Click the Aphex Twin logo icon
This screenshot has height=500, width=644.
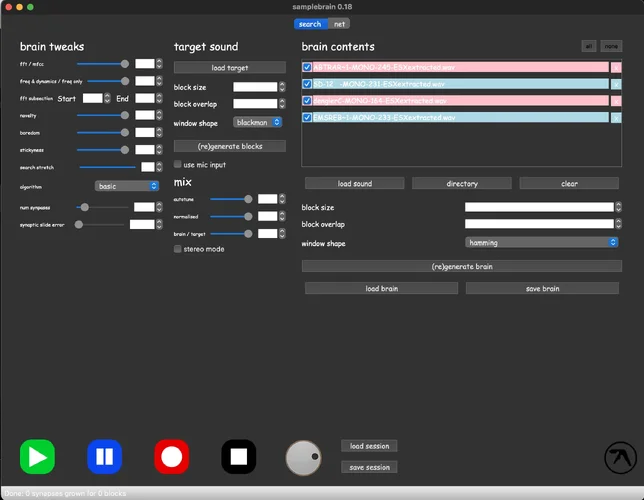pos(620,457)
